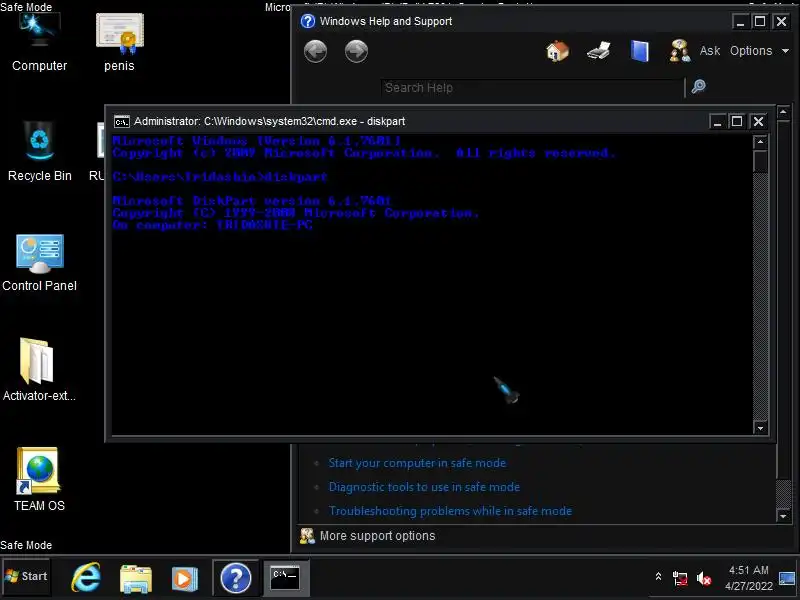This screenshot has height=600, width=800.
Task: Open the Options dropdown in Help and Support
Action: [759, 51]
